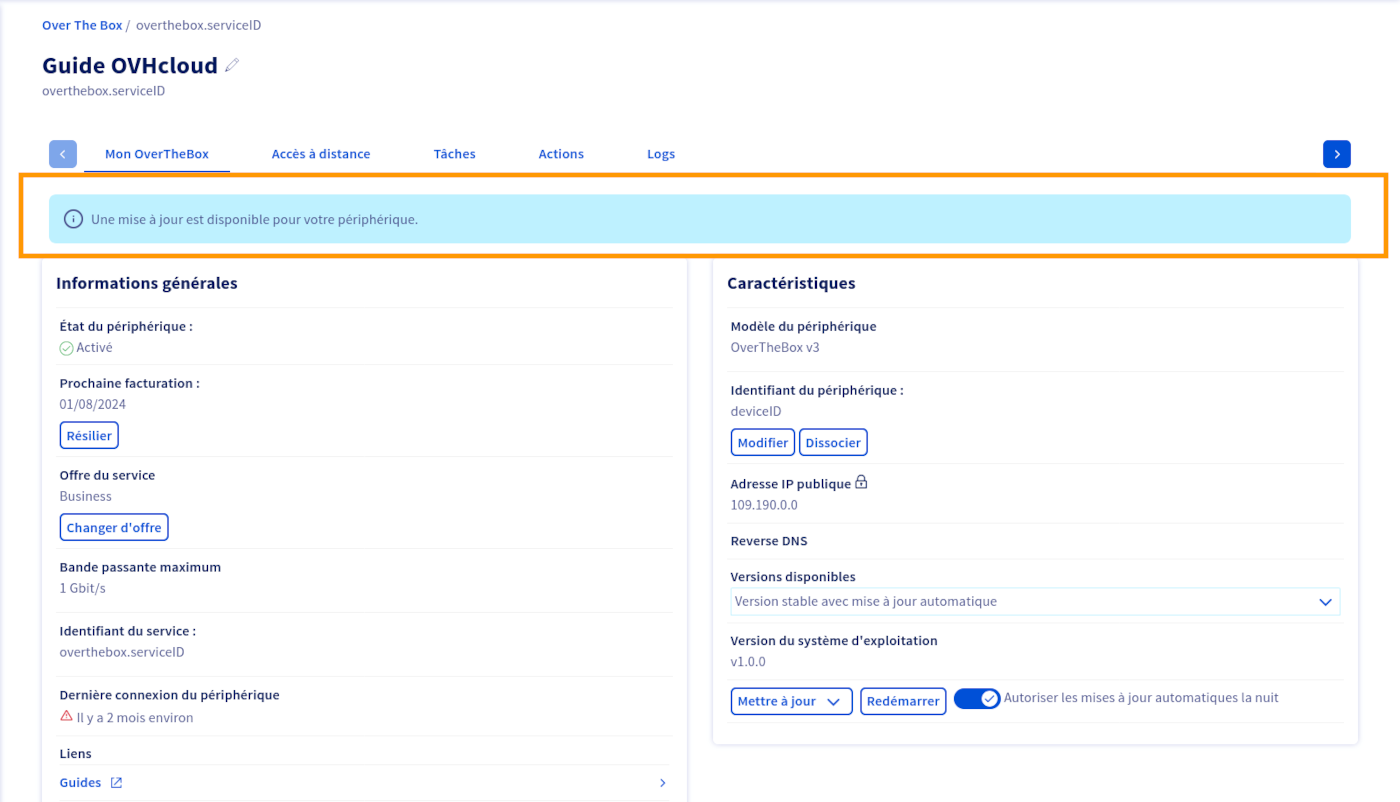
Task: Disable automatic nightly updates toggle
Action: [976, 699]
